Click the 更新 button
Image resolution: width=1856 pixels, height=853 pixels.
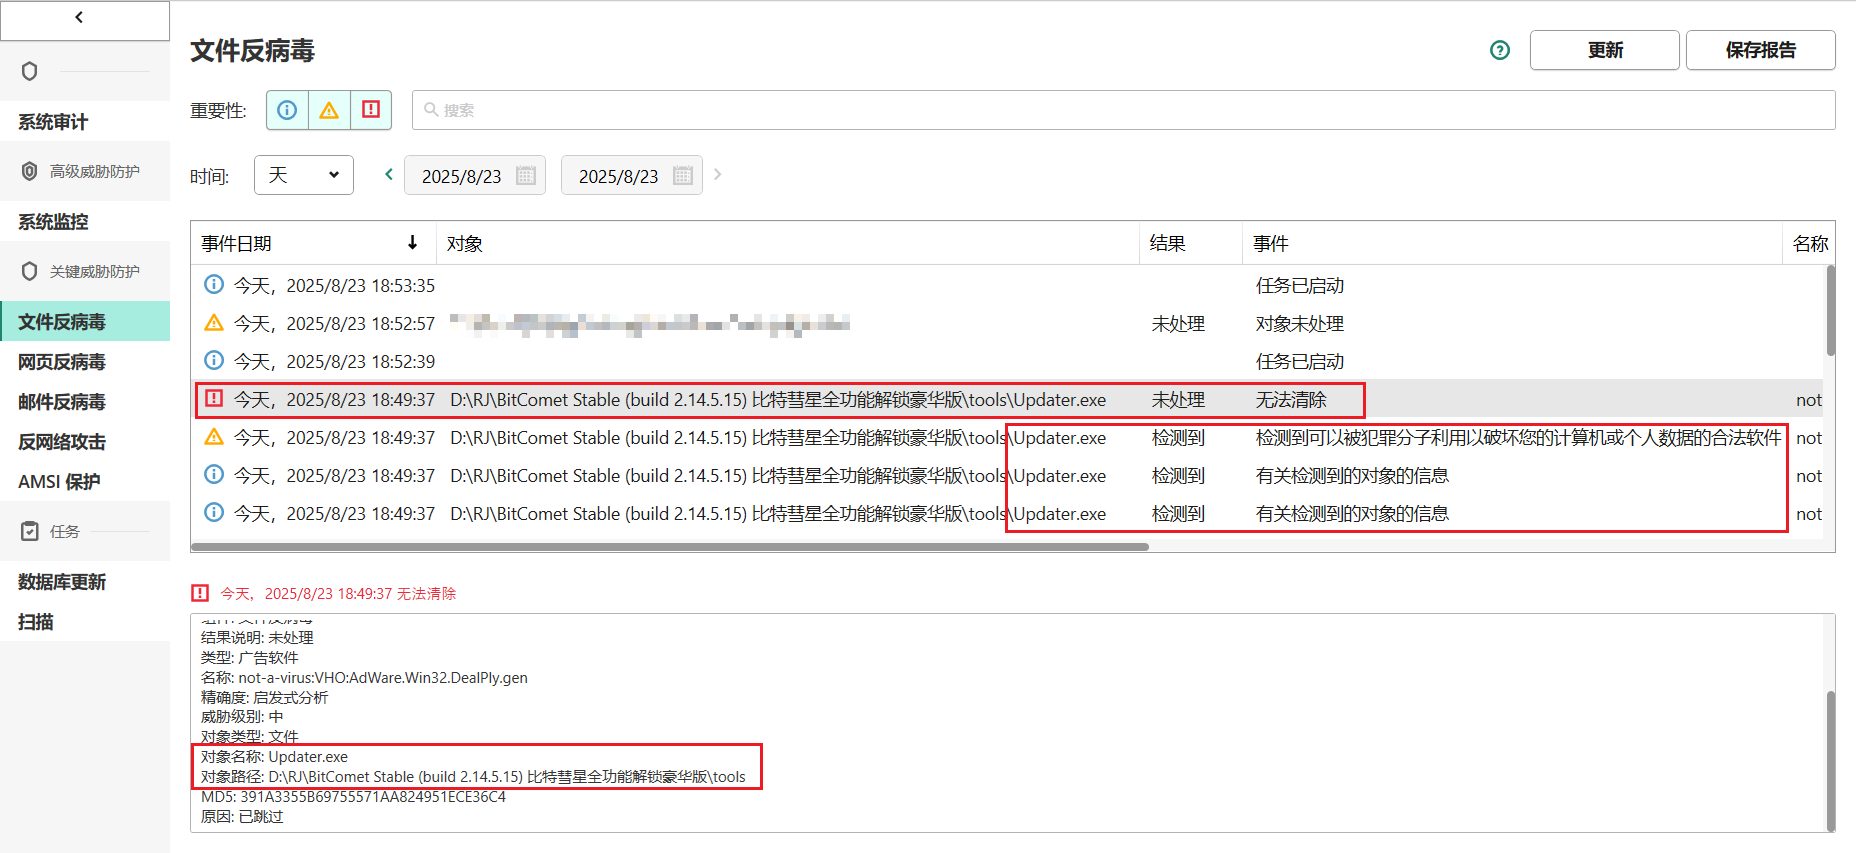[x=1604, y=50]
